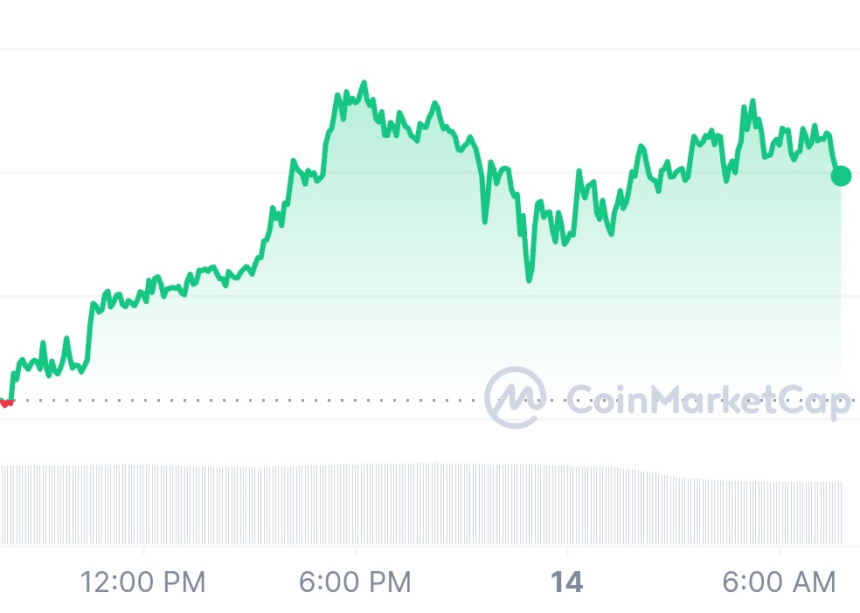Click the rightmost volume bar
Screen dimensions: 860x613
[841, 512]
